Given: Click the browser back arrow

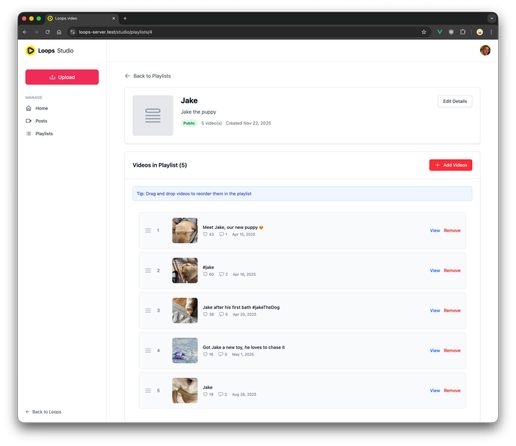Looking at the screenshot, I should 25,32.
